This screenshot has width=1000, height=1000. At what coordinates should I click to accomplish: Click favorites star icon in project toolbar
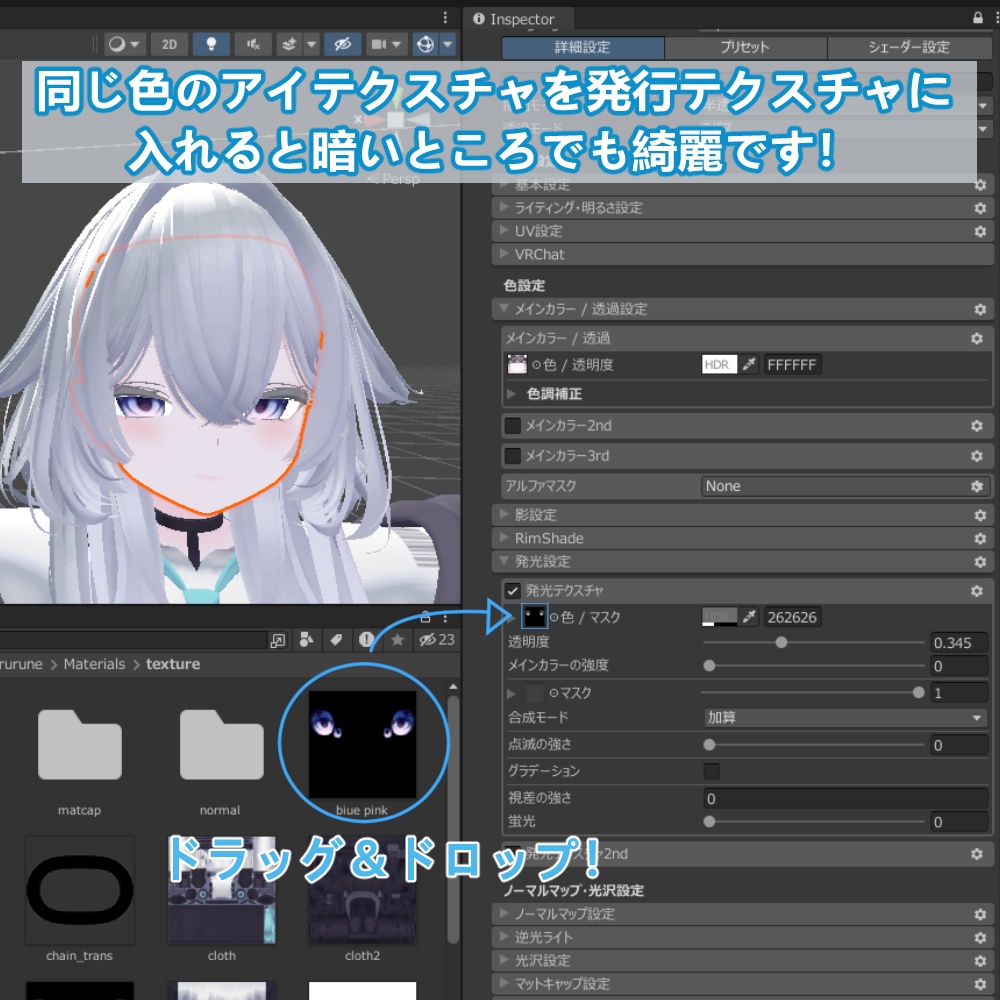(397, 640)
